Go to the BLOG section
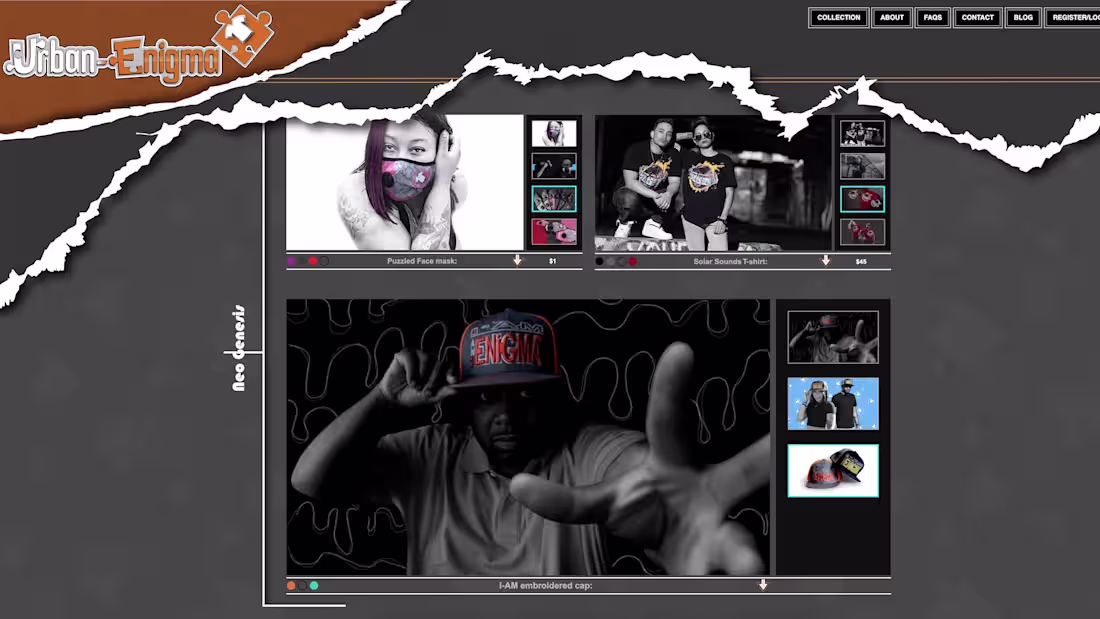 coord(1022,17)
